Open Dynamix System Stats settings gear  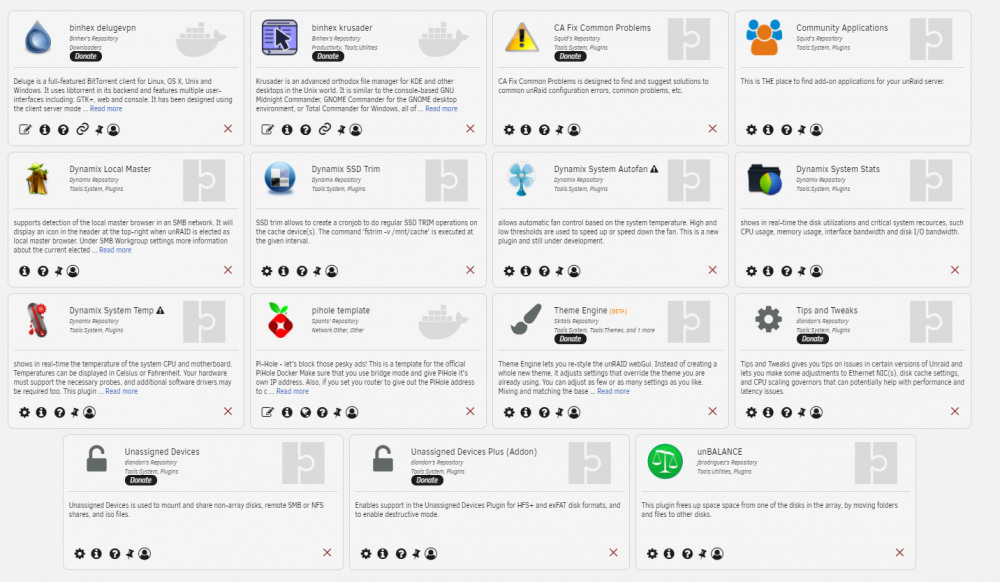tap(751, 271)
